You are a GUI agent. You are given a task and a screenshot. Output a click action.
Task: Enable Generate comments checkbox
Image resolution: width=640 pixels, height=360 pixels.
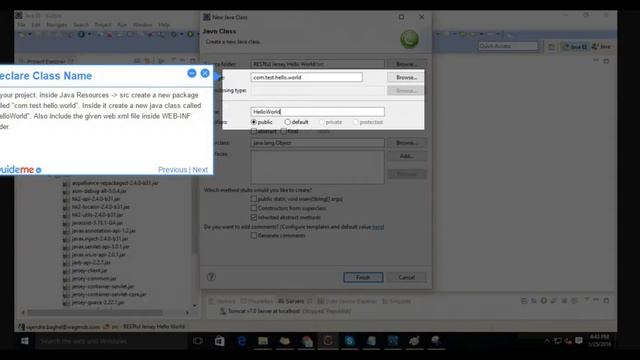tap(254, 236)
